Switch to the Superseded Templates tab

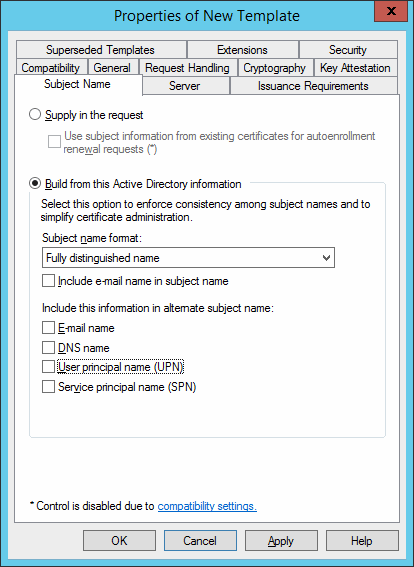(101, 50)
